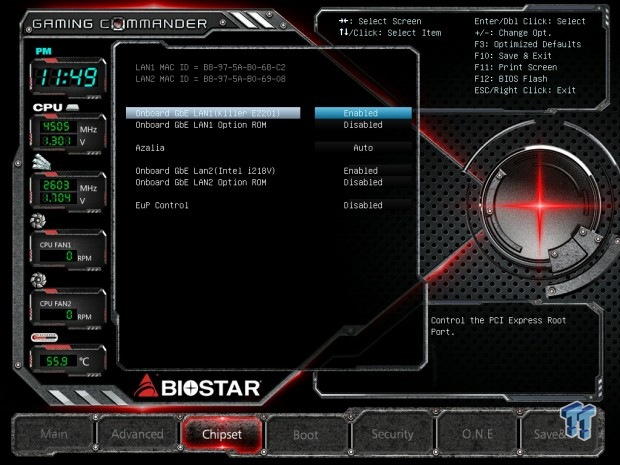This screenshot has width=620, height=465.
Task: Change LAN2 Option ROM Disabled value
Action: click(x=363, y=182)
